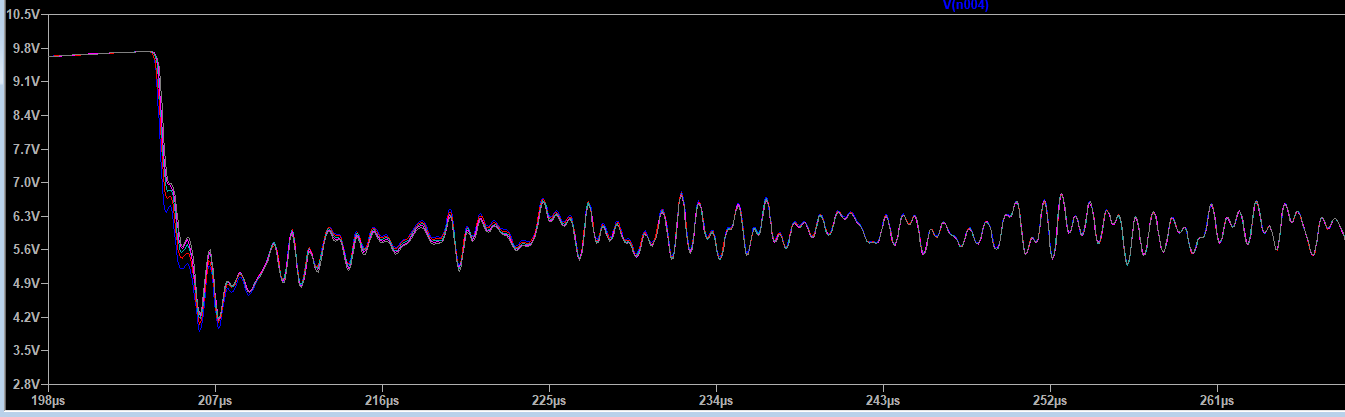Screen dimensions: 1345x417
Task: Click the 234µs time axis label
Action: [x=716, y=400]
